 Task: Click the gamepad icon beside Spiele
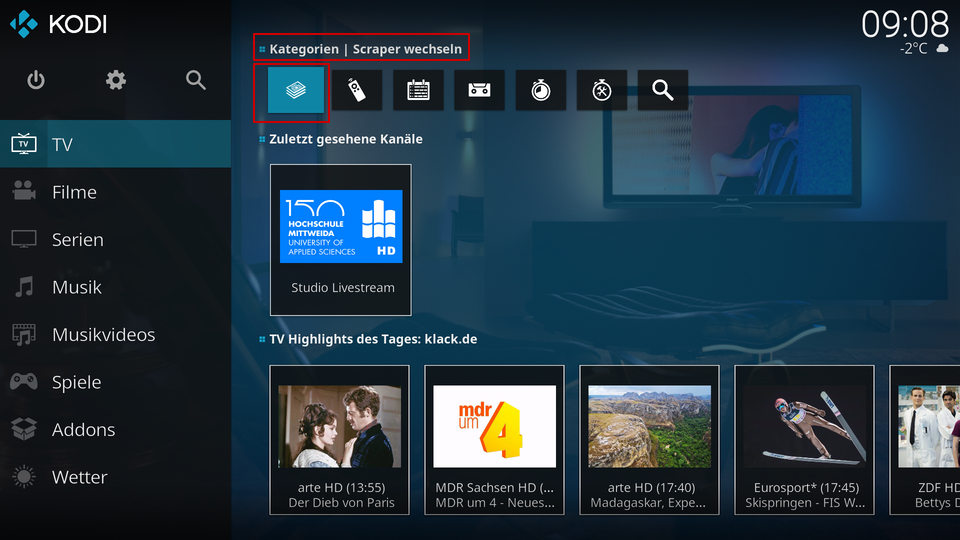[24, 382]
